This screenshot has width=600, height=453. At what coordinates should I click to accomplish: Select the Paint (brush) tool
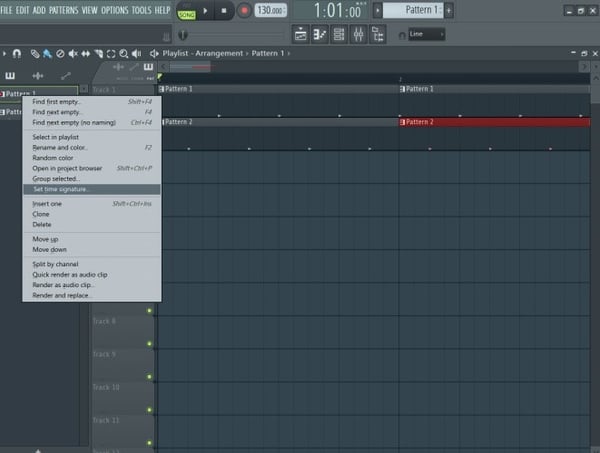[x=47, y=54]
